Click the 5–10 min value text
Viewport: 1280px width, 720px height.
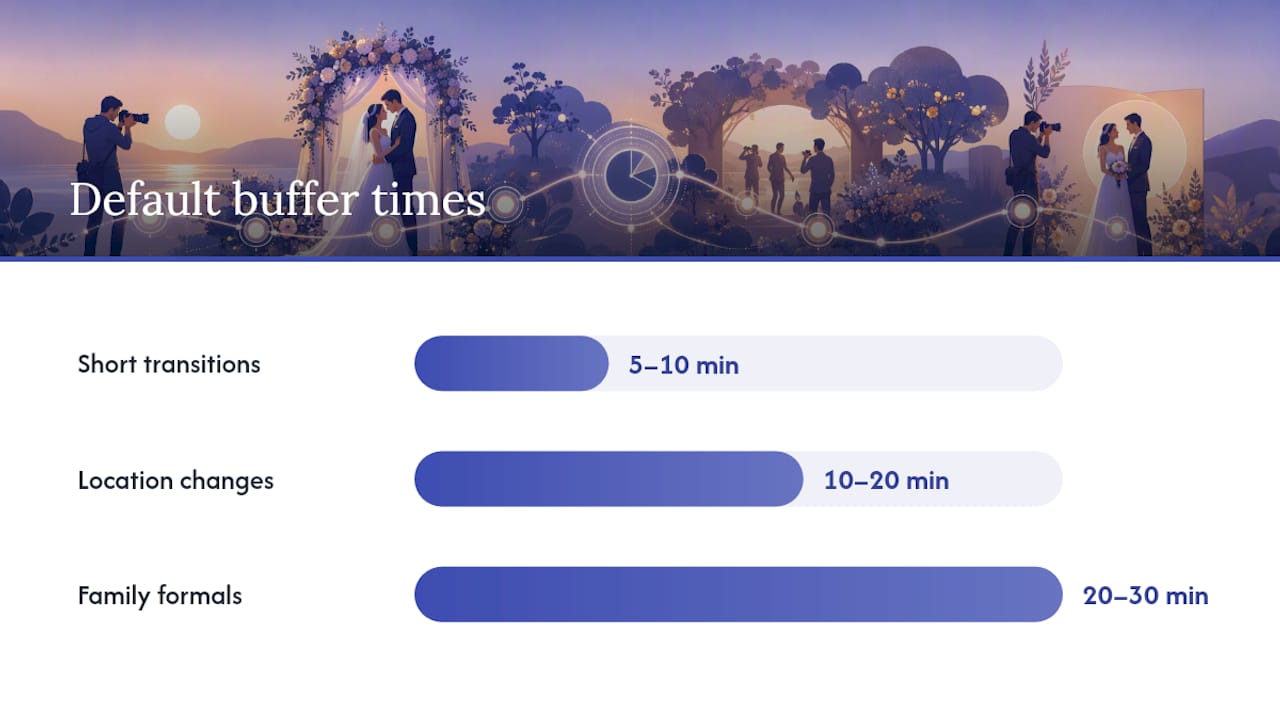click(684, 365)
